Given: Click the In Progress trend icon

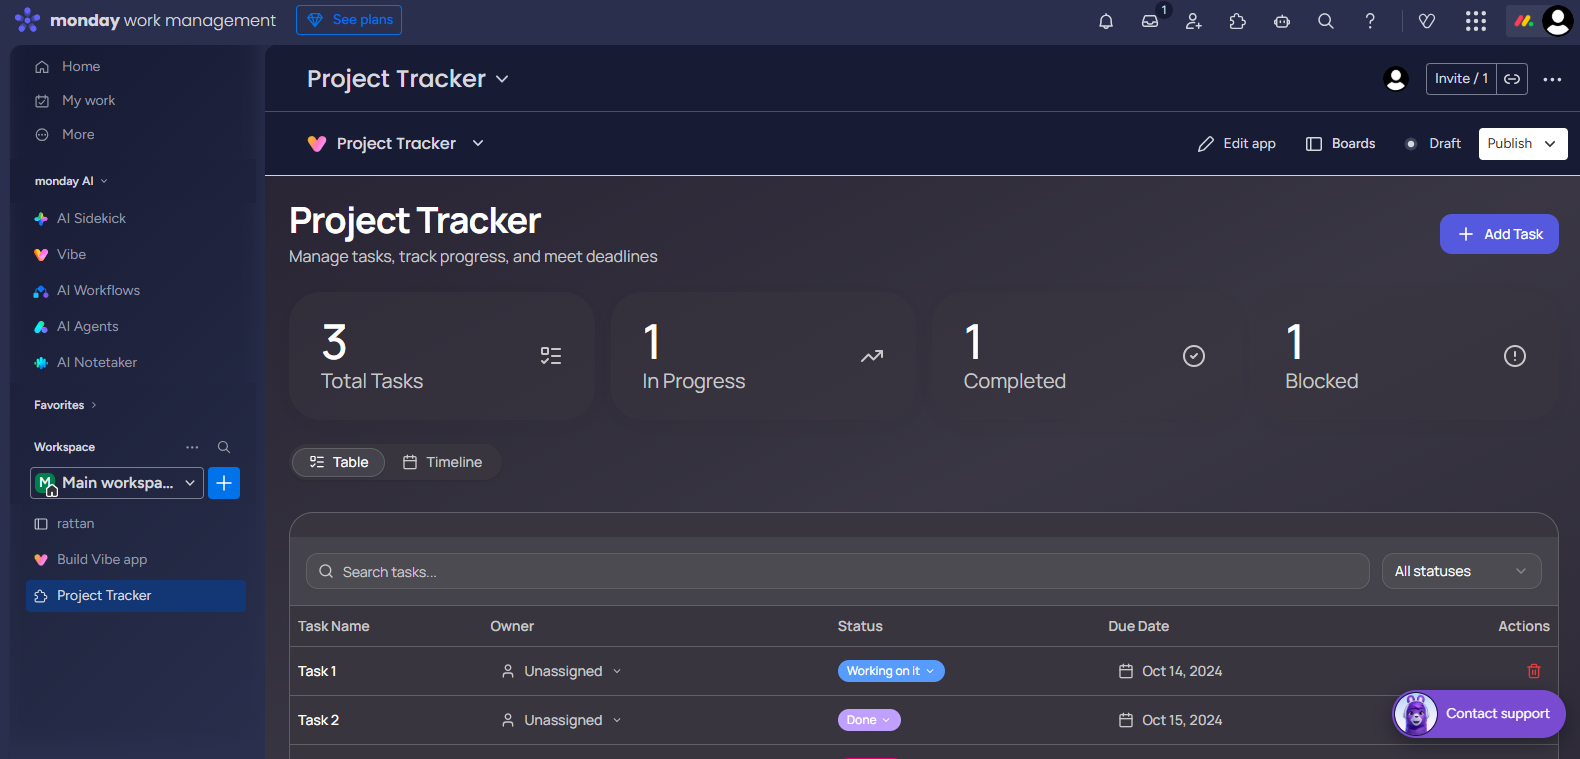Looking at the screenshot, I should click(872, 356).
